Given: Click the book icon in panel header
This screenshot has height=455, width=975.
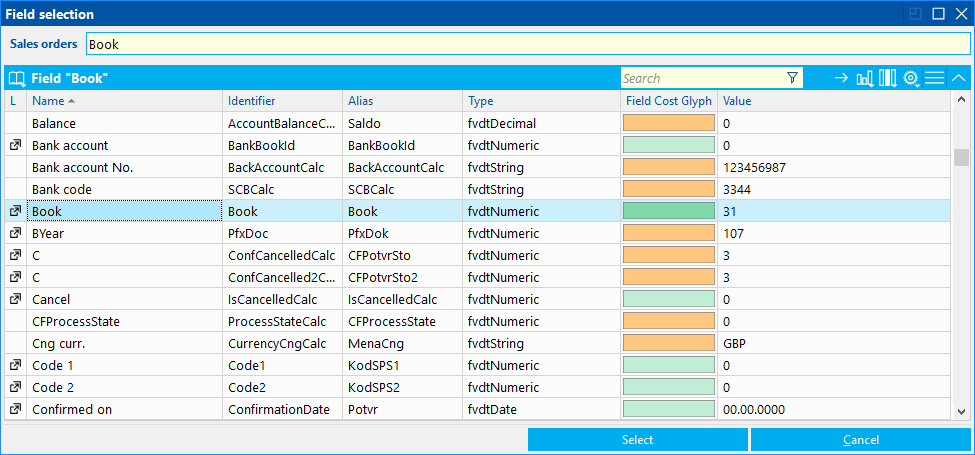Looking at the screenshot, I should click(x=16, y=78).
